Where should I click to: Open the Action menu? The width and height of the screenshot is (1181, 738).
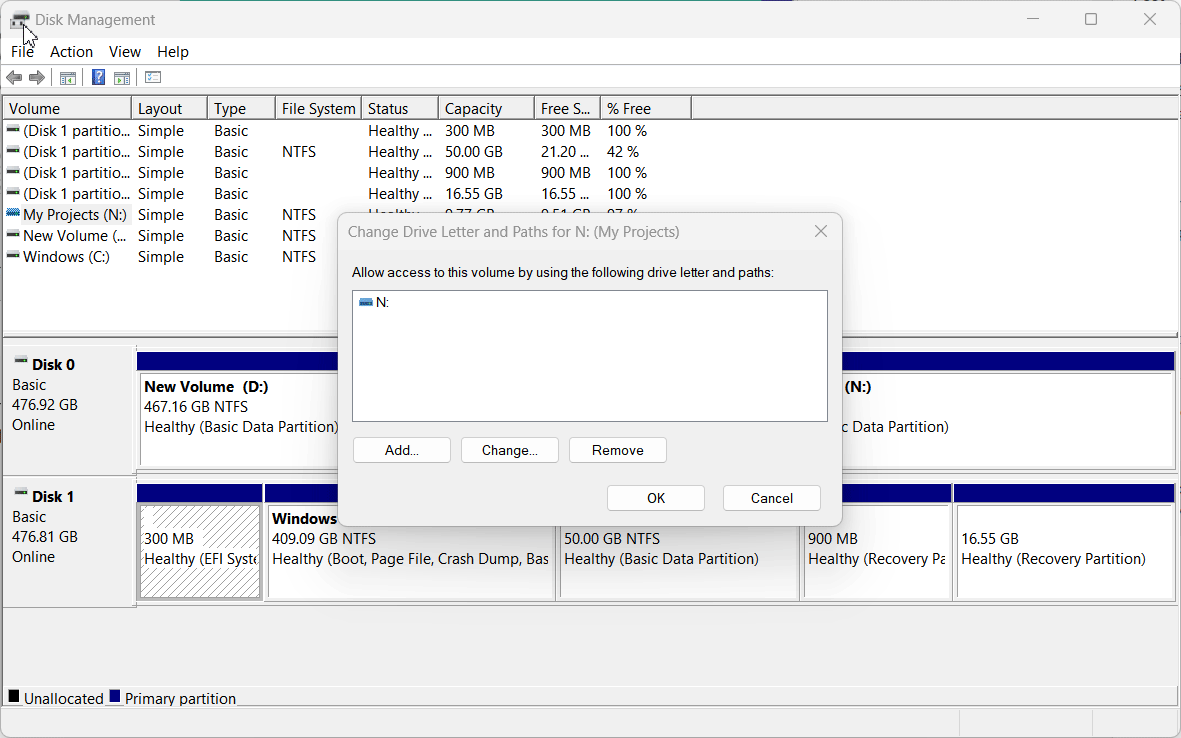tap(72, 52)
